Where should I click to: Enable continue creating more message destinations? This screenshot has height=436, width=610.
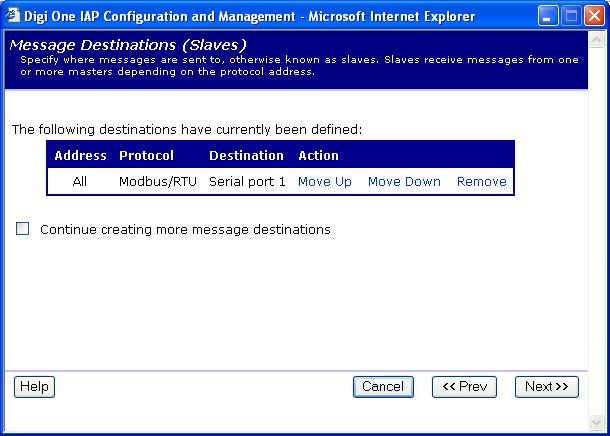23,229
